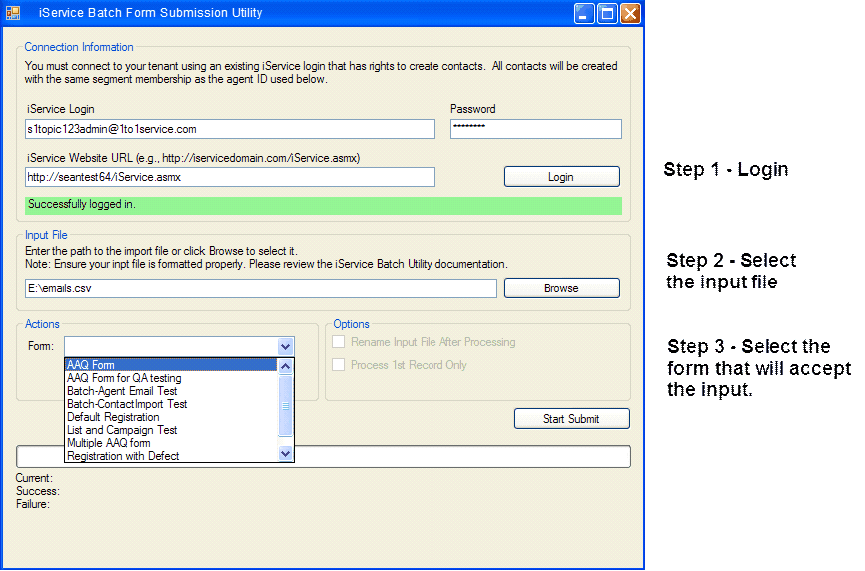The height and width of the screenshot is (571, 865).
Task: Choose Registration with Defect form
Action: click(x=171, y=456)
